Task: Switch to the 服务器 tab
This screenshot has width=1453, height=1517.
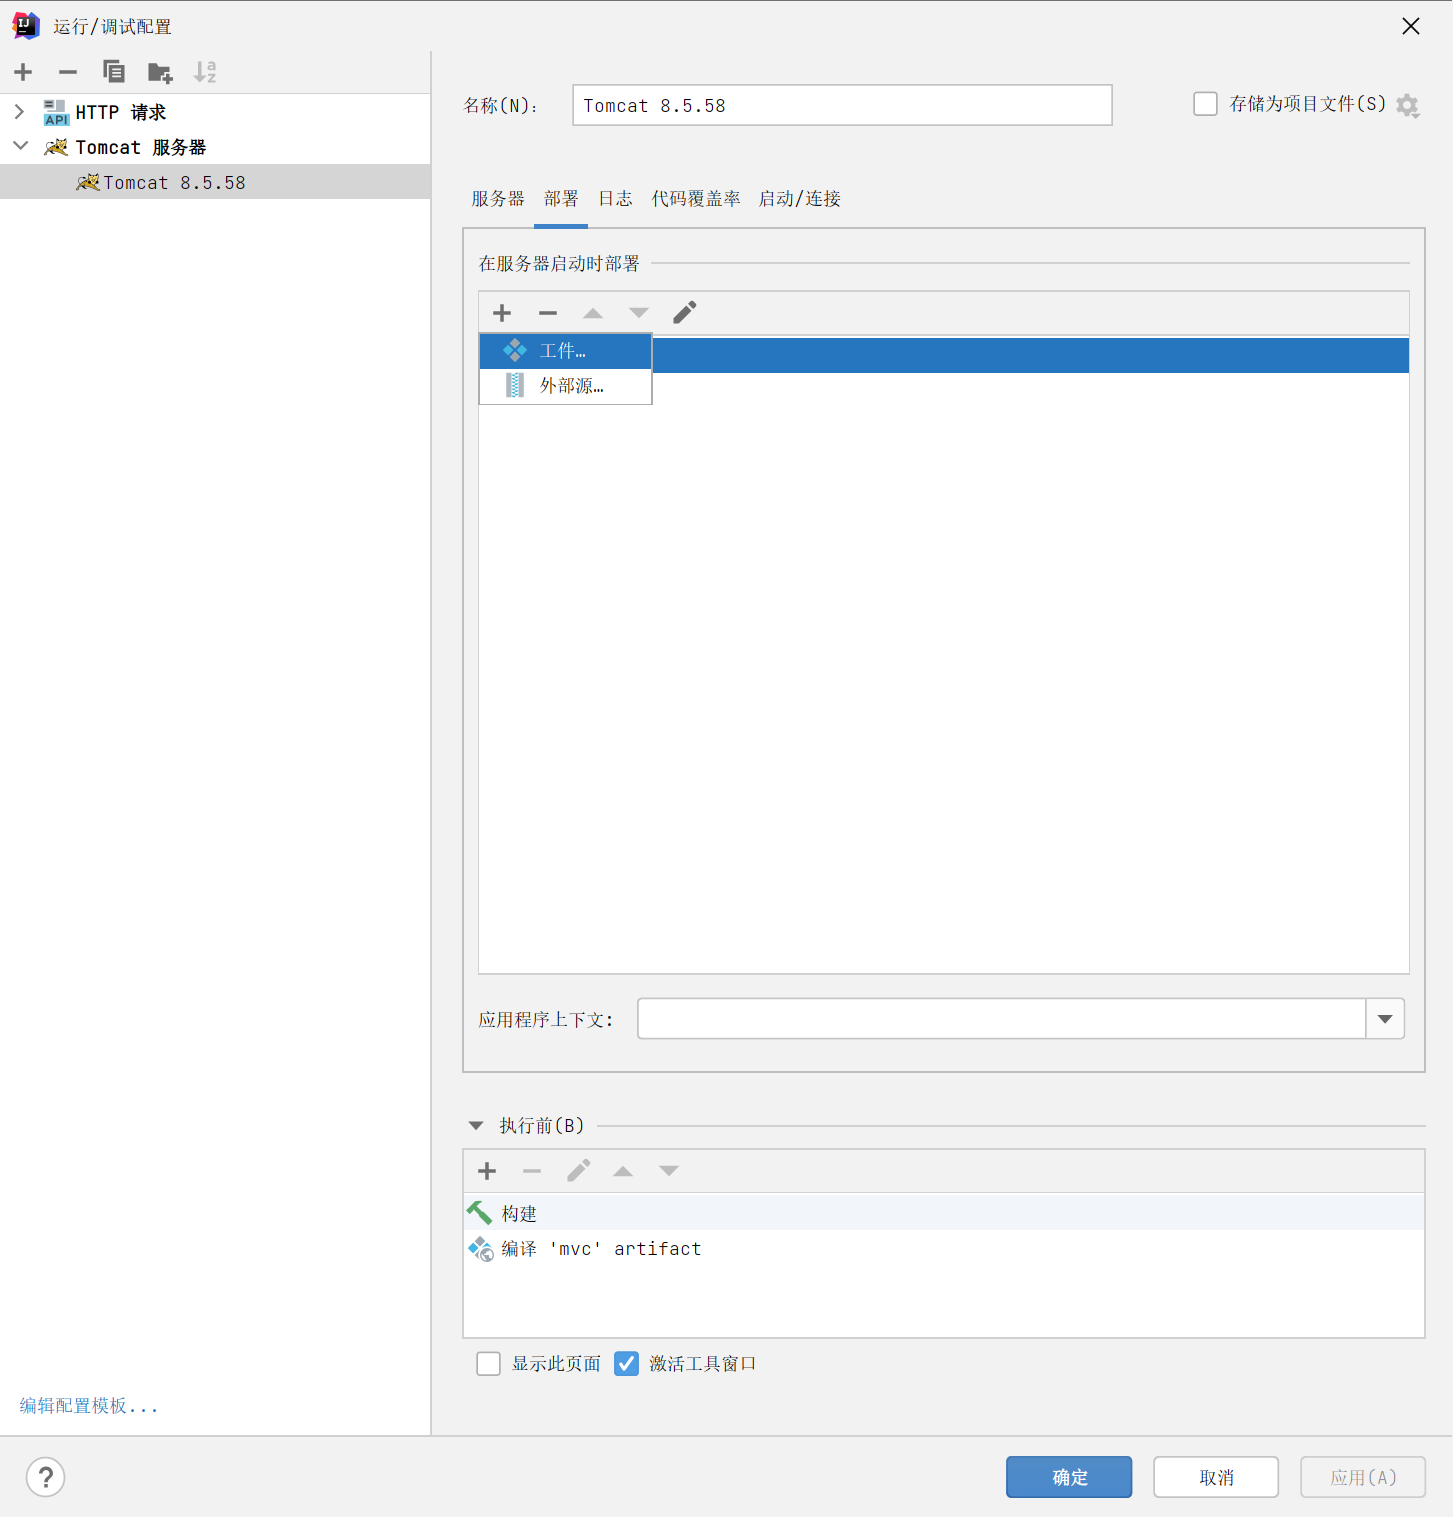Action: pyautogui.click(x=498, y=199)
